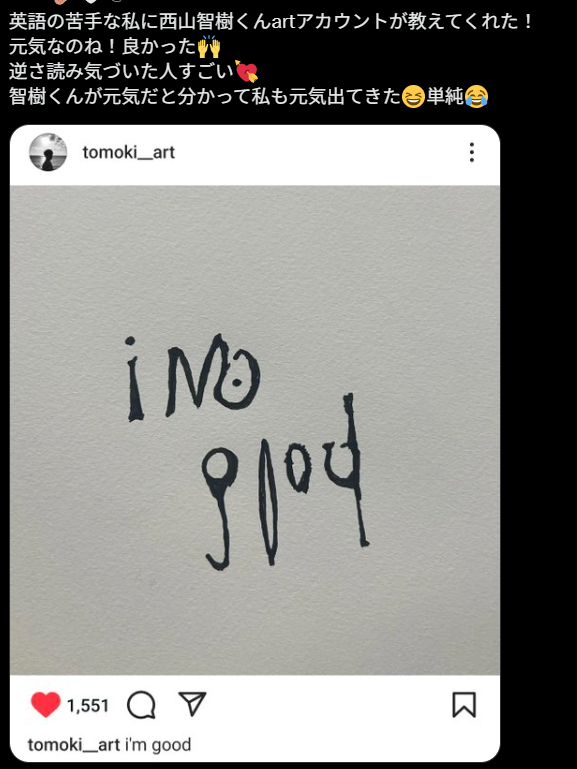Open the three-dot post options menu
The width and height of the screenshot is (577, 769).
472,153
